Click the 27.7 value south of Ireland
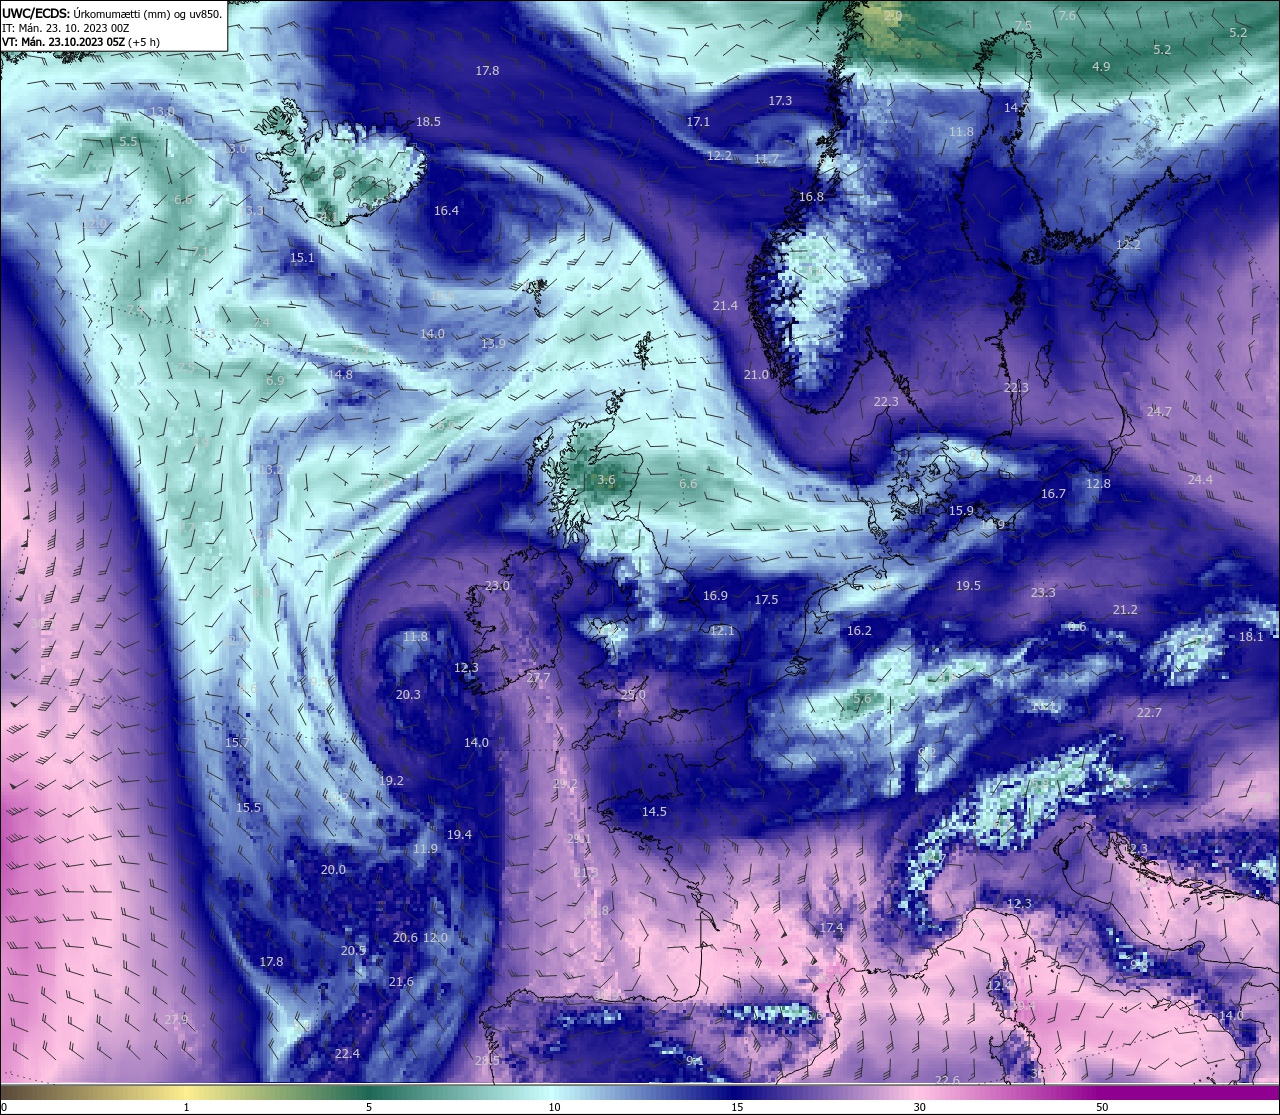This screenshot has width=1280, height=1115. 538,677
